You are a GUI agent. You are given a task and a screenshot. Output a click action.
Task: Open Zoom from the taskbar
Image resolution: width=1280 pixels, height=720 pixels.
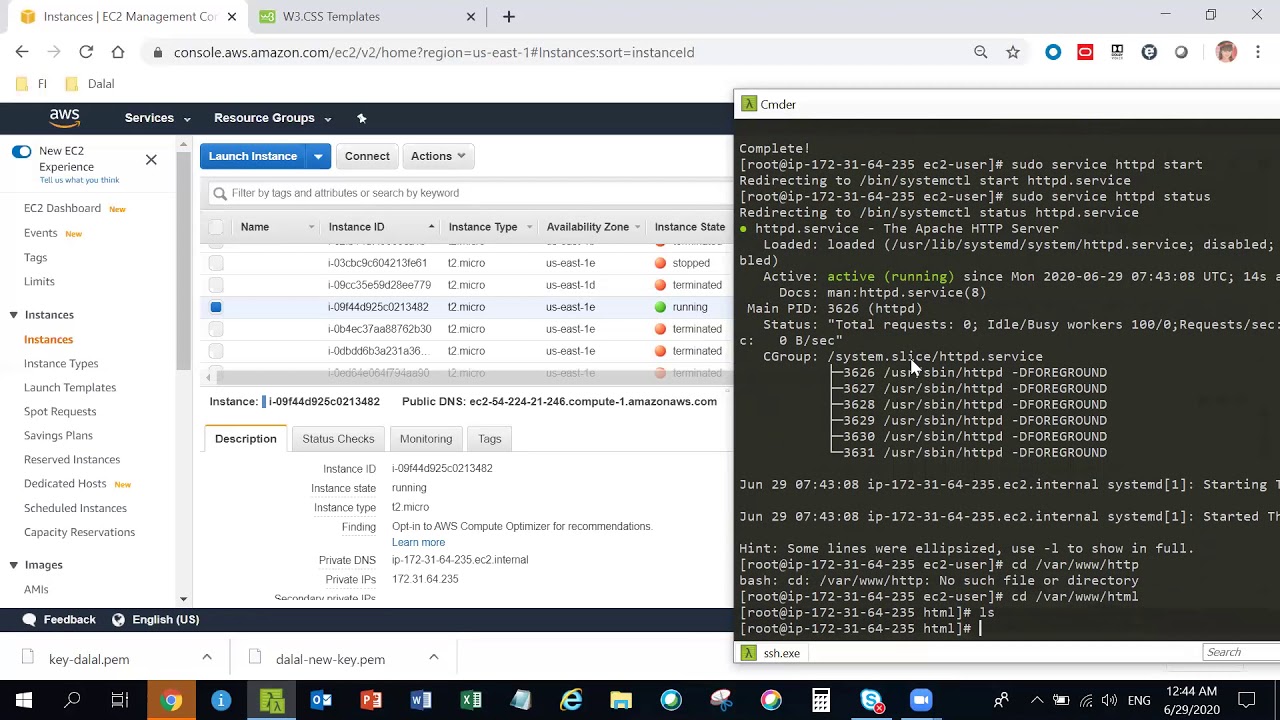tap(921, 700)
